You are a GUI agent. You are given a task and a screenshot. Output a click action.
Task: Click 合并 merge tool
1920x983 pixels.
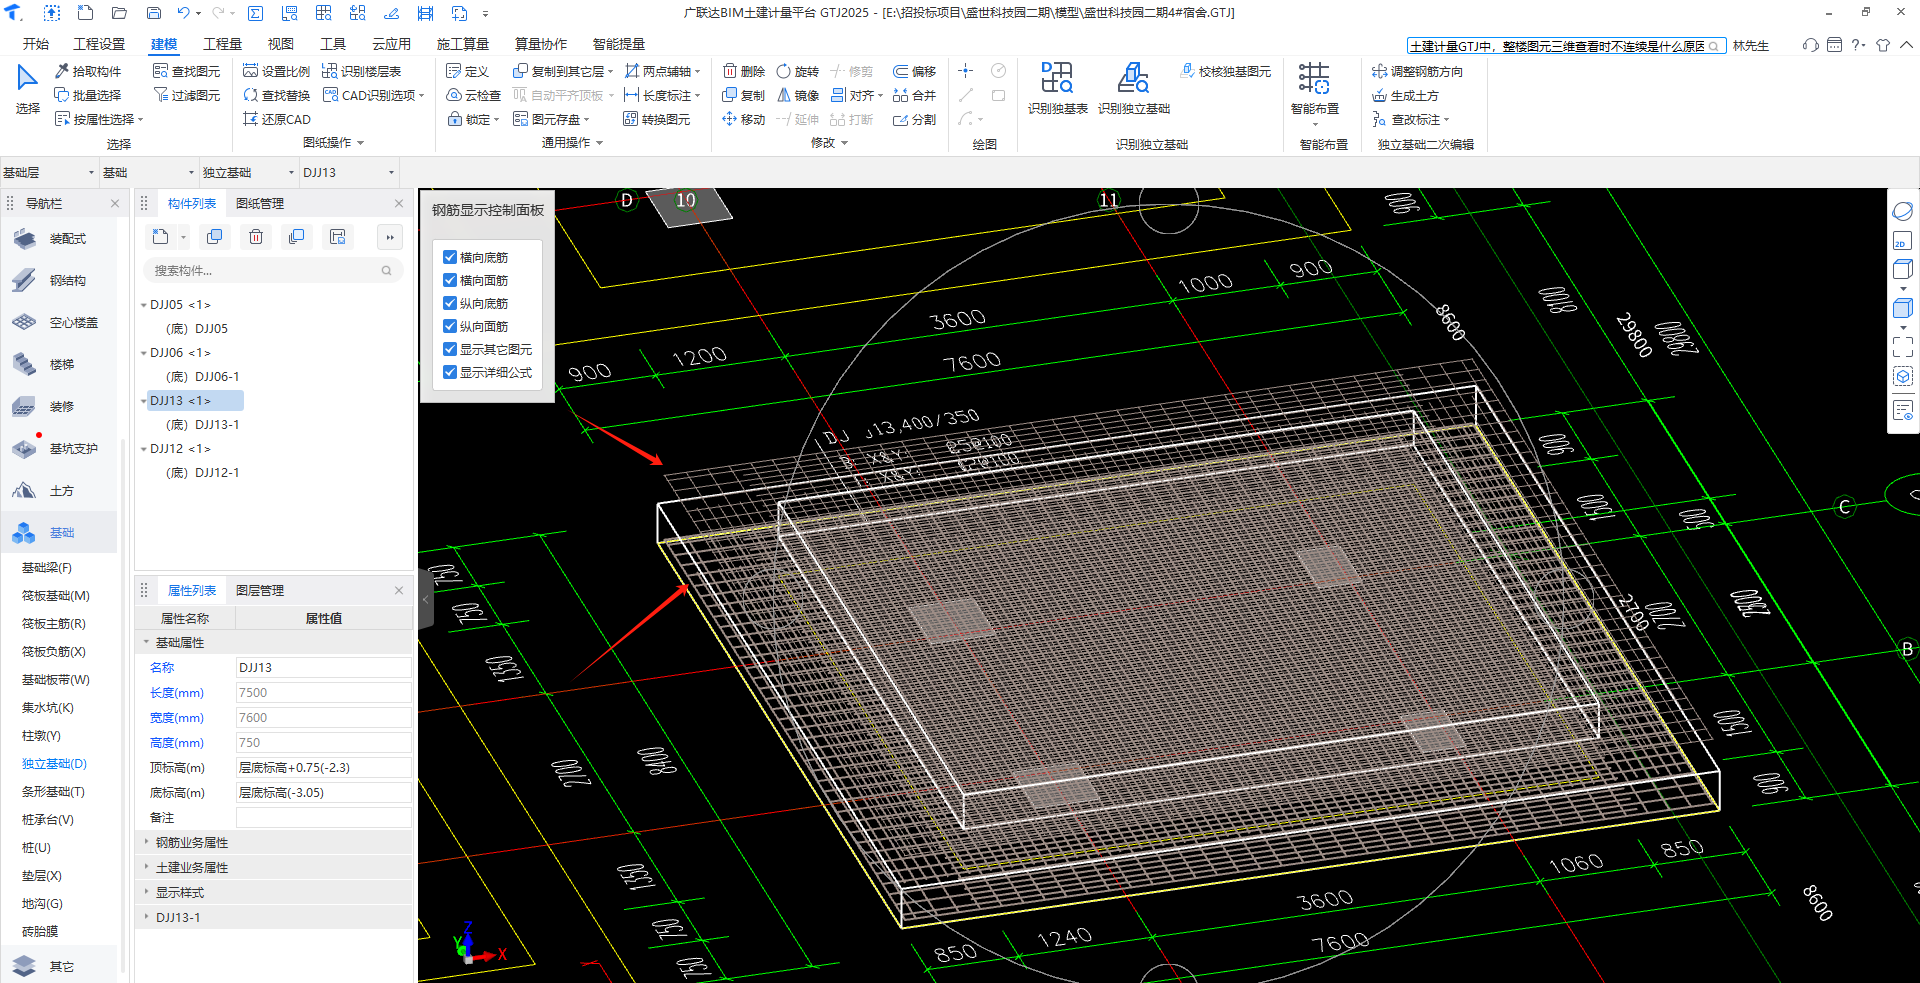point(914,95)
